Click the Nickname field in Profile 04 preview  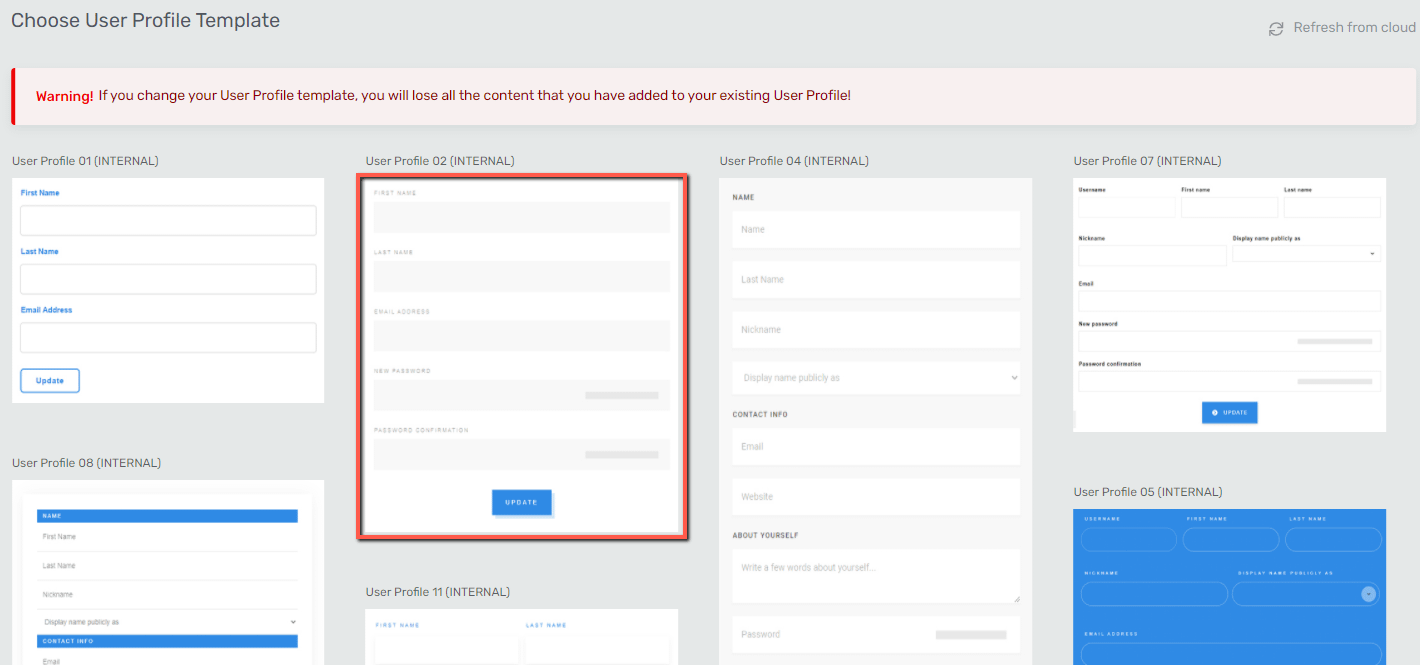click(x=876, y=329)
